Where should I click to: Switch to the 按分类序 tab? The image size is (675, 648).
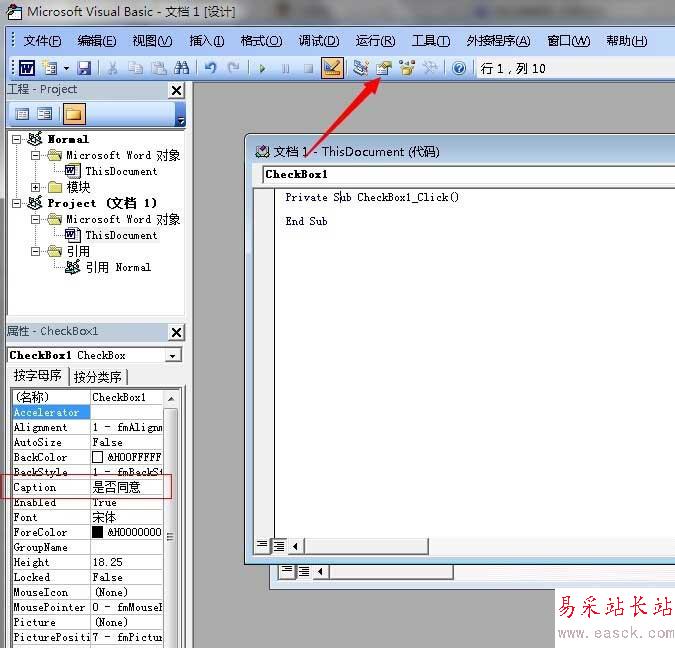(x=98, y=377)
